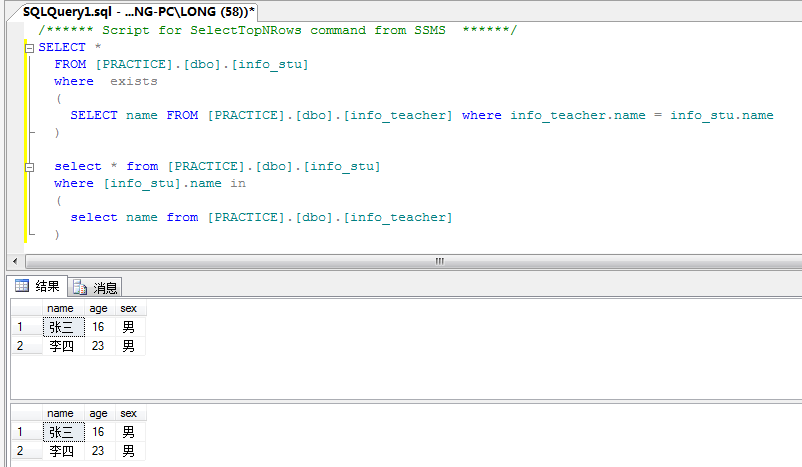
Task: Click the editor horizontal scrollbar thumb
Action: pyautogui.click(x=439, y=261)
